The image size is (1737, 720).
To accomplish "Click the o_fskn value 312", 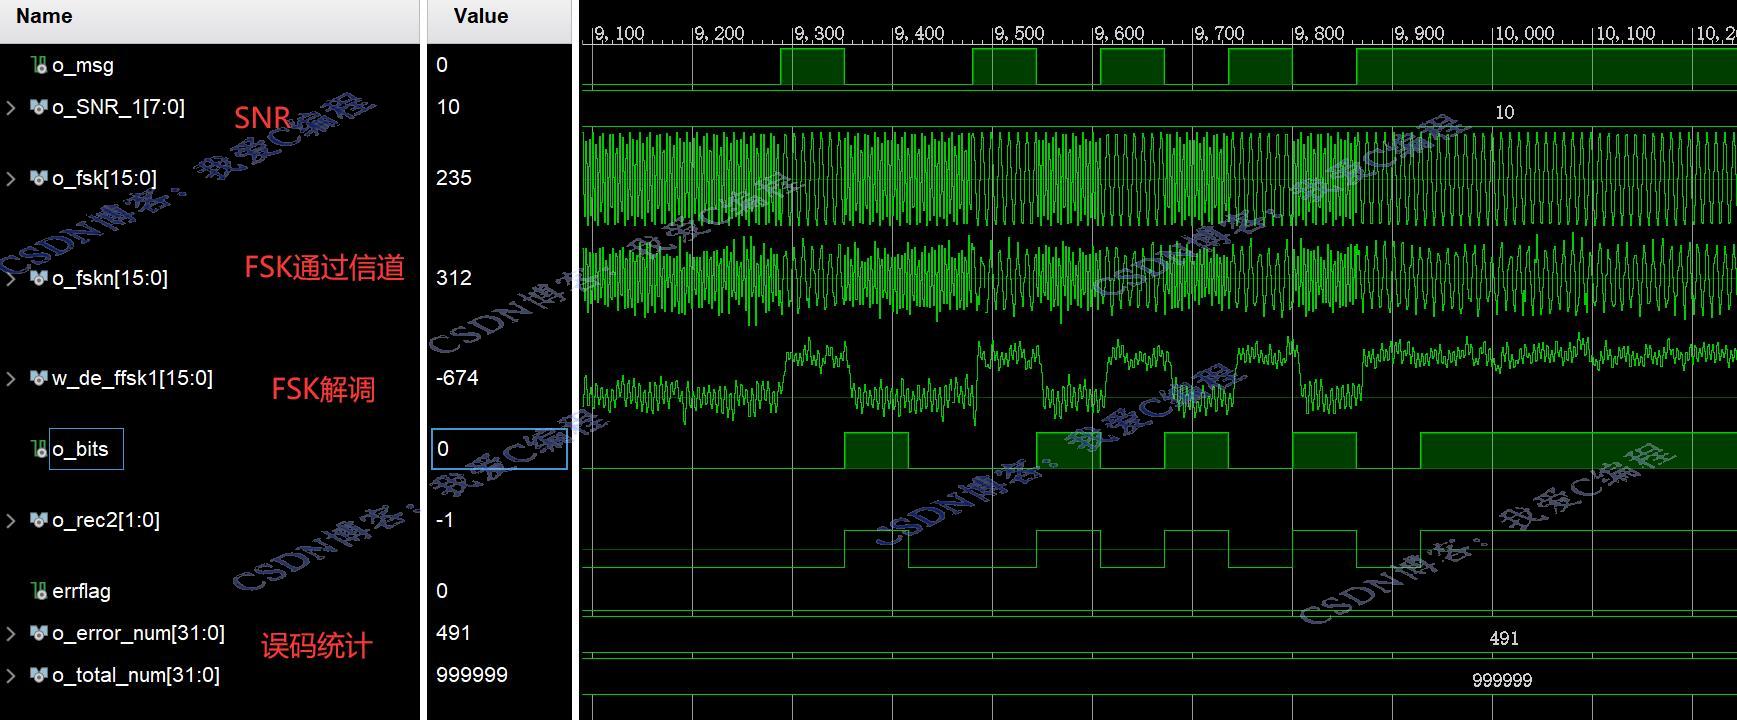I will (454, 278).
